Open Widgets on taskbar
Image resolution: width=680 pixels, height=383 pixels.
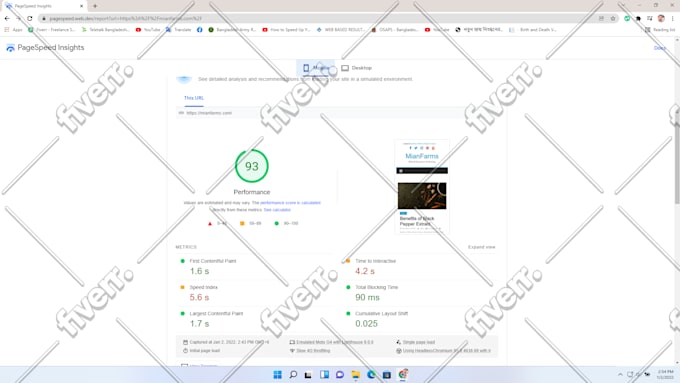324,374
